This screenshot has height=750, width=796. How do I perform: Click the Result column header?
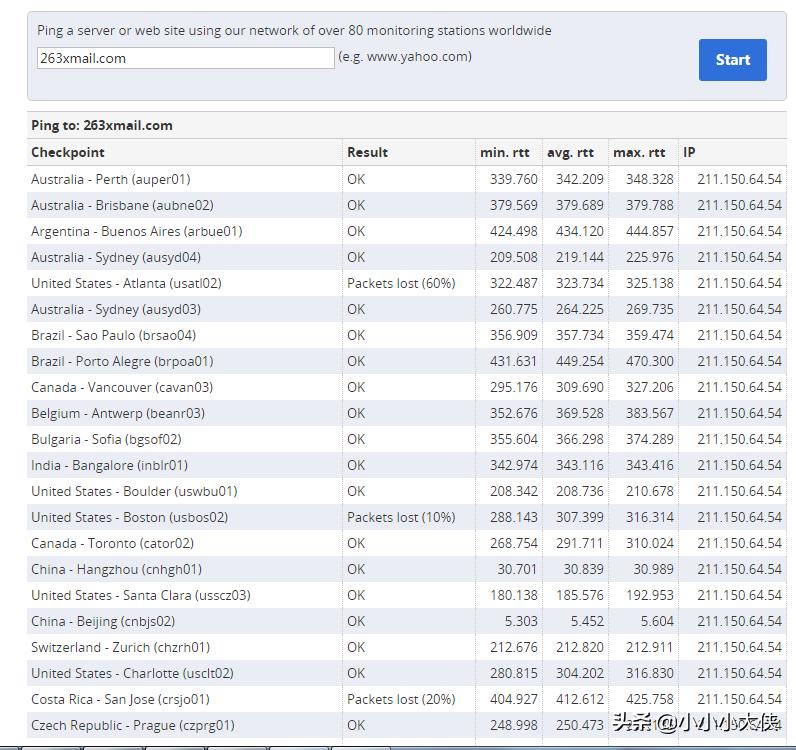pyautogui.click(x=367, y=152)
